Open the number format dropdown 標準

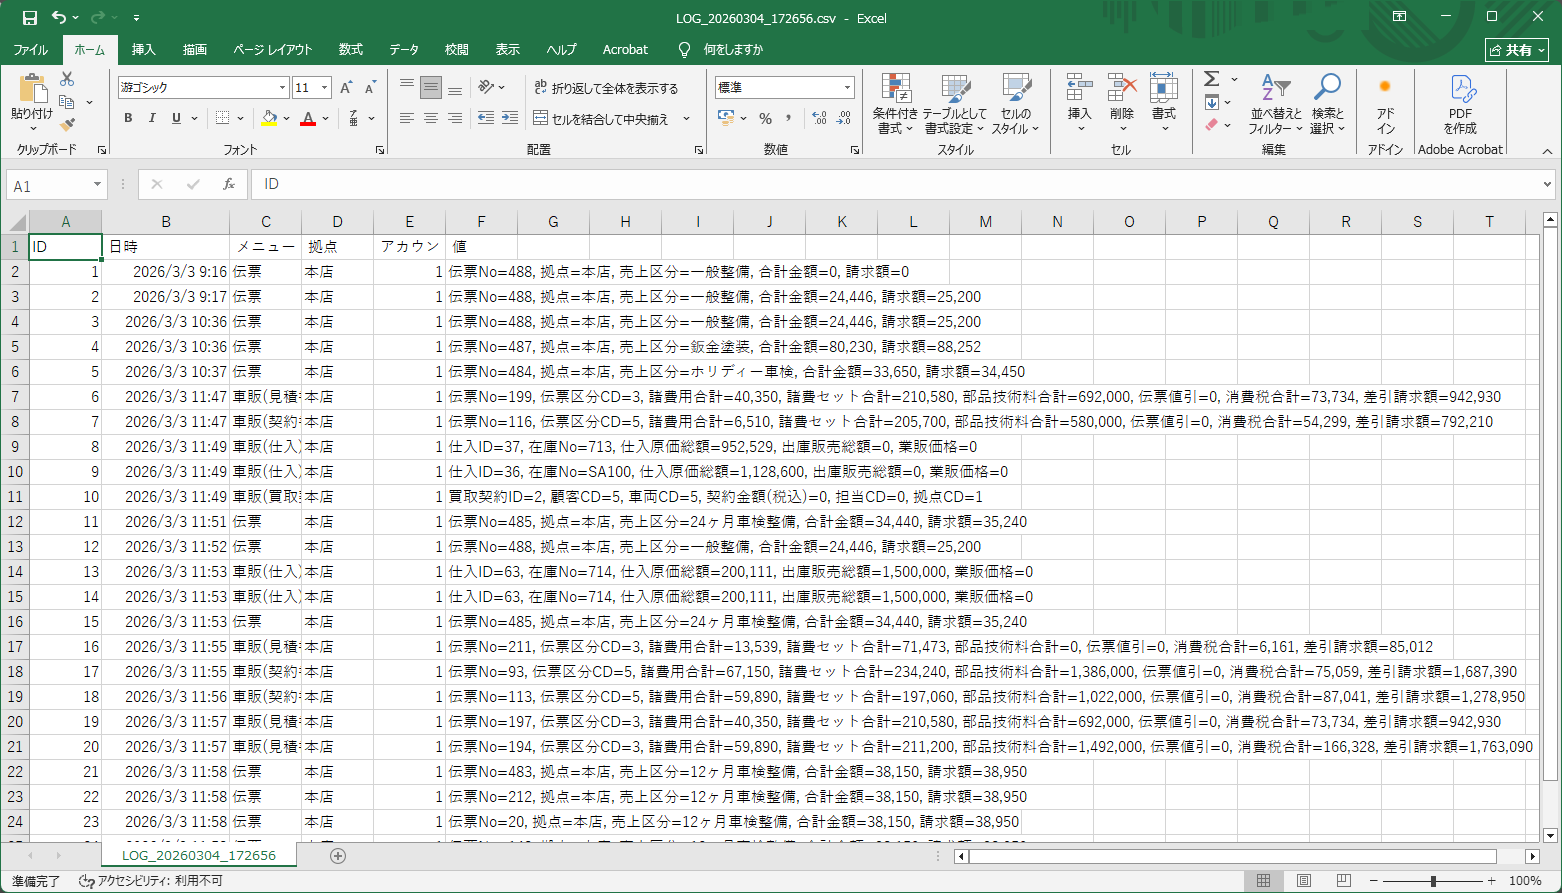coord(847,88)
